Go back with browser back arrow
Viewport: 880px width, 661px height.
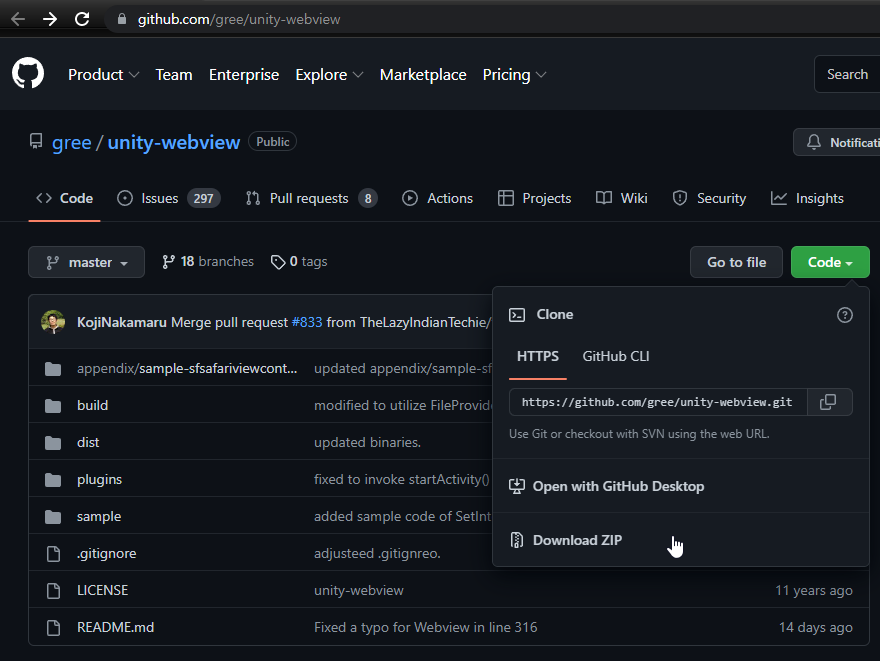(x=18, y=19)
